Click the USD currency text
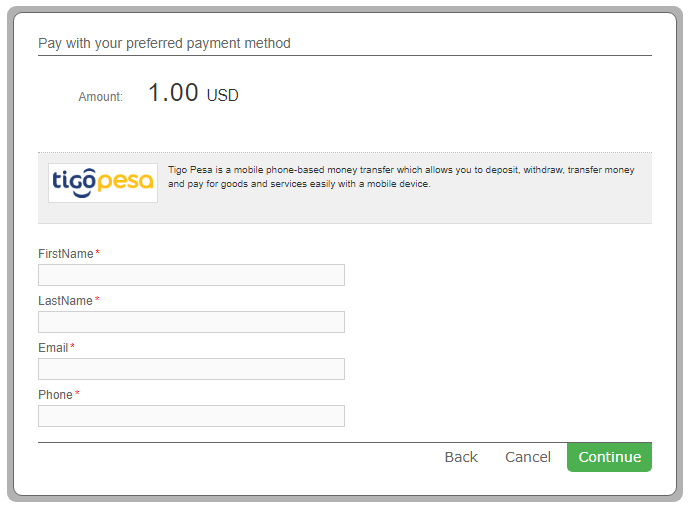Screen dimensions: 690x508 pos(222,96)
